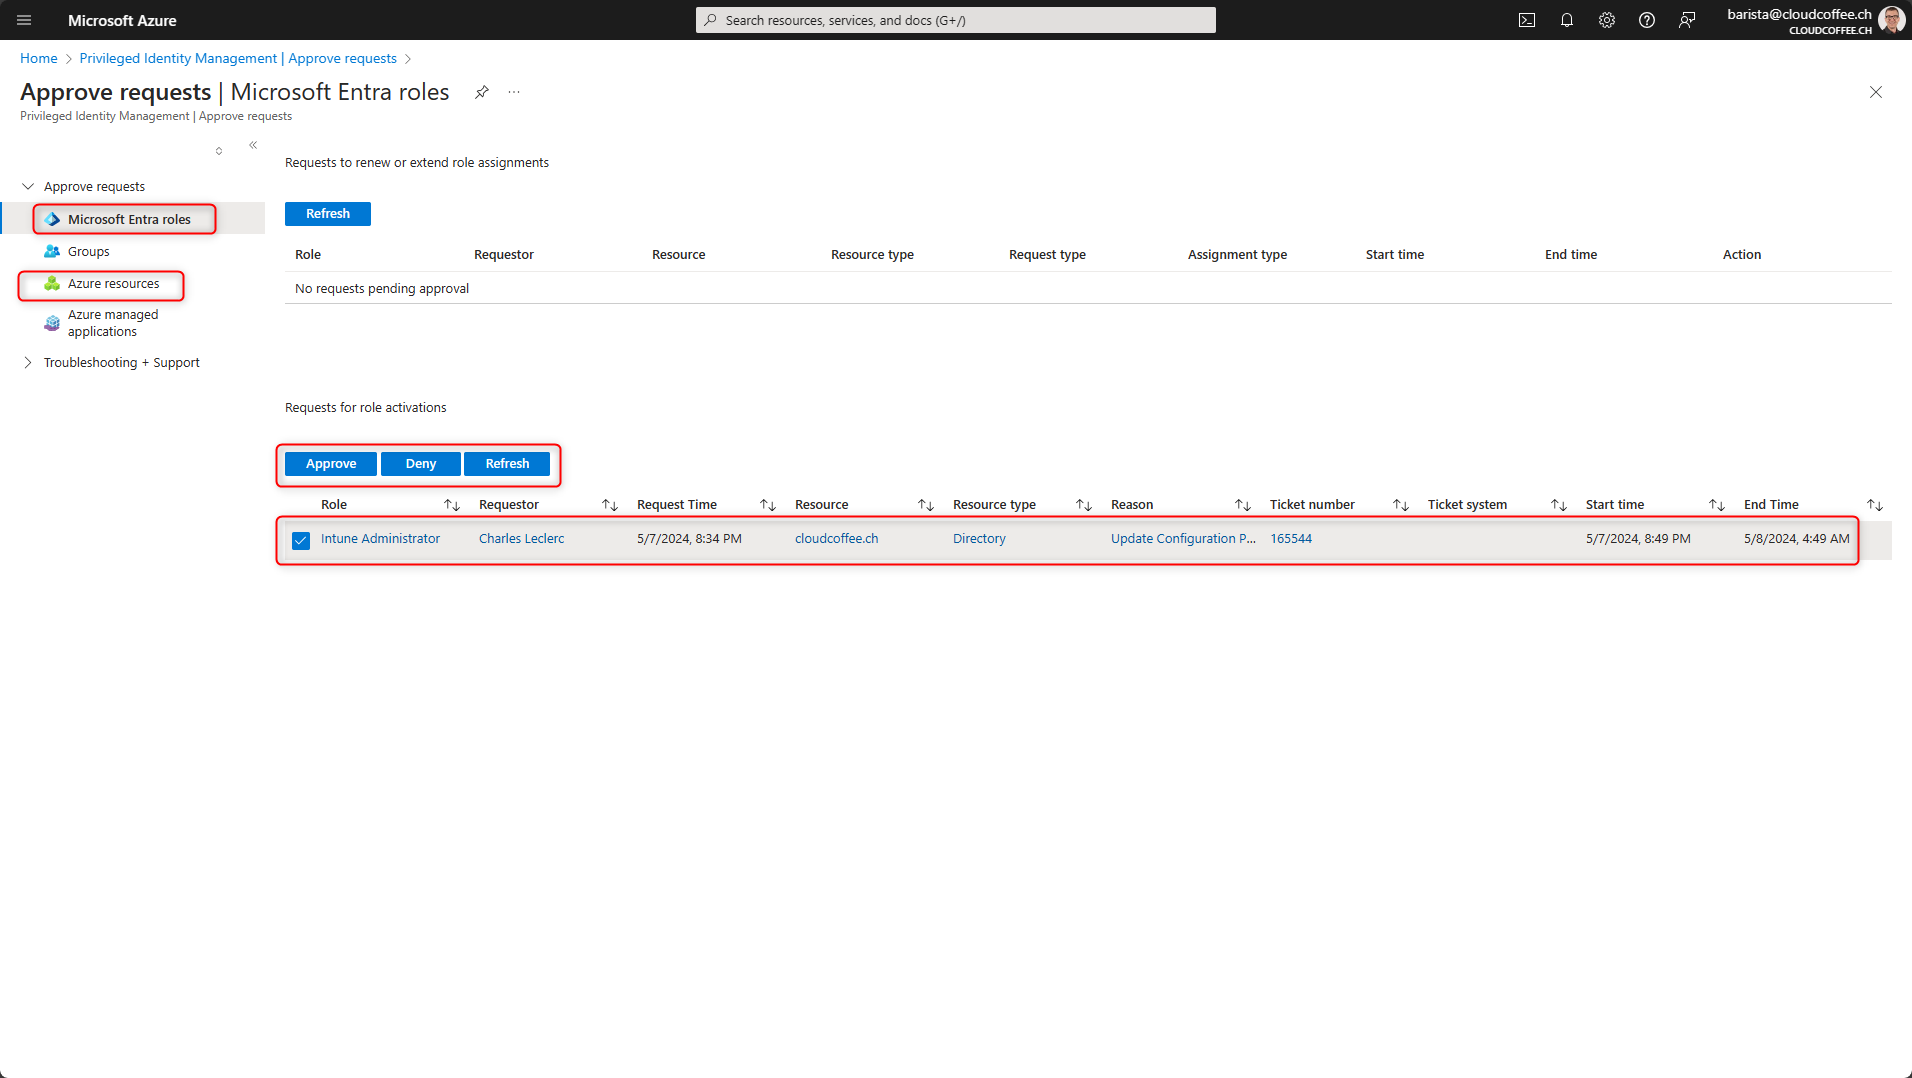Collapse the left navigation pane

point(253,145)
